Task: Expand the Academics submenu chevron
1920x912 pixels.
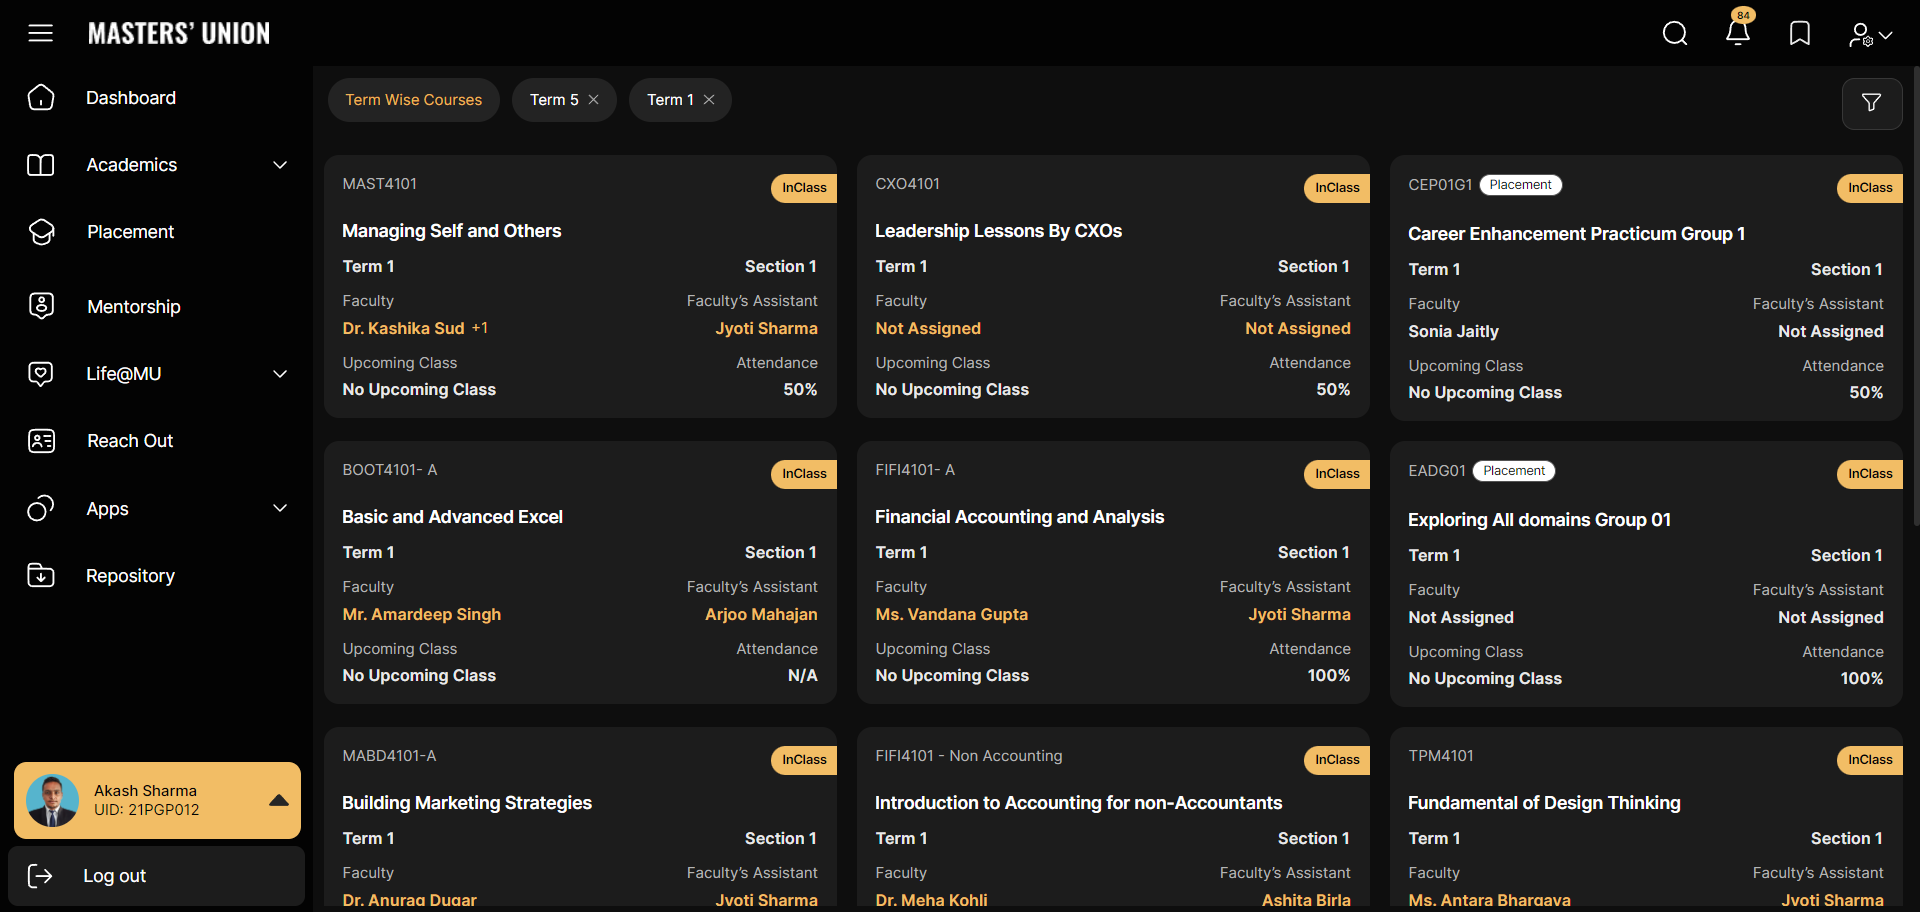Action: (280, 165)
